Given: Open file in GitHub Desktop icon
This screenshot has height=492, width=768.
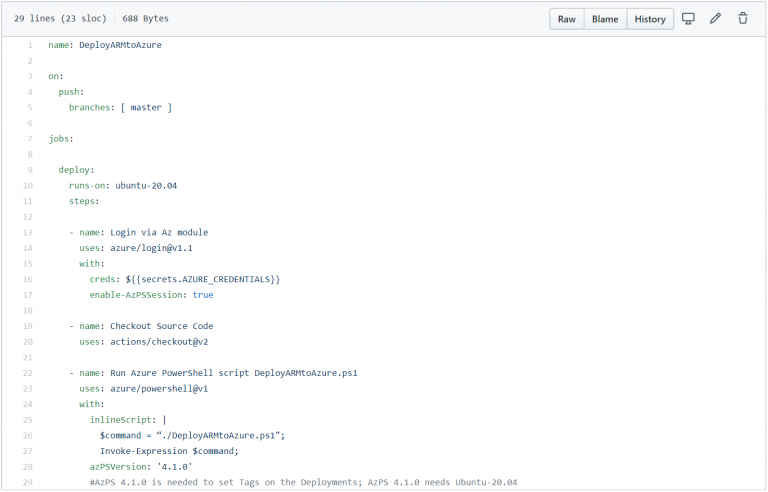Looking at the screenshot, I should tap(688, 19).
